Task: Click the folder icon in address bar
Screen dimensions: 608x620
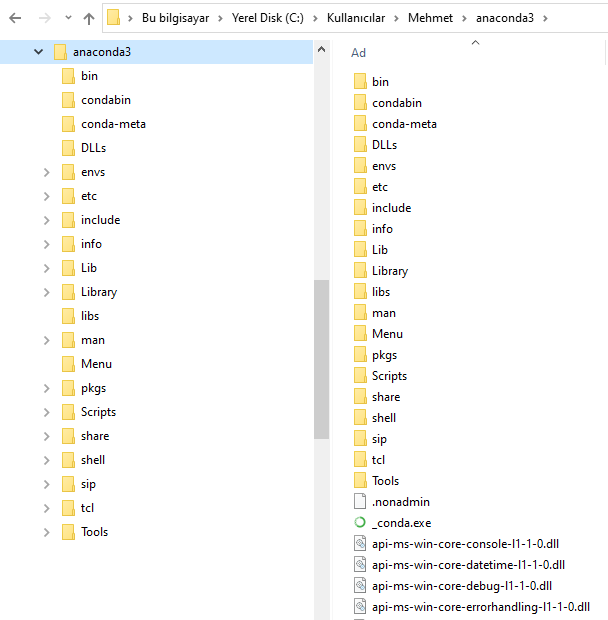Action: (113, 18)
